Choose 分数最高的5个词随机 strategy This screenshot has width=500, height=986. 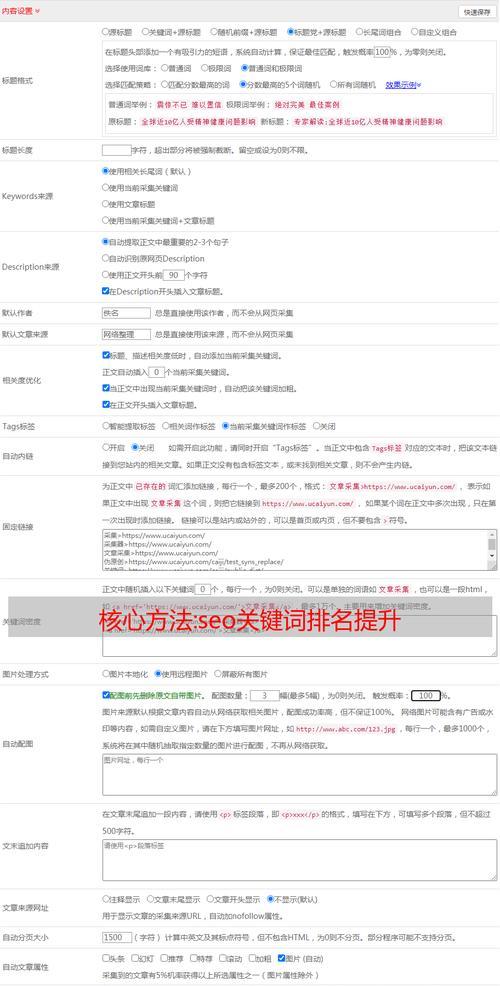click(242, 84)
